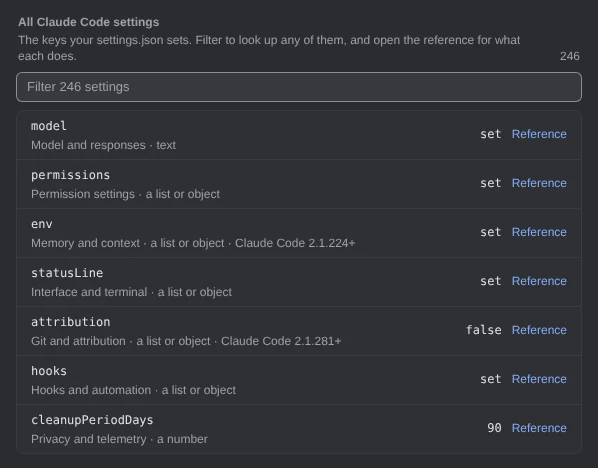The image size is (598, 468).
Task: Select the permissions key name
Action: pyautogui.click(x=71, y=175)
